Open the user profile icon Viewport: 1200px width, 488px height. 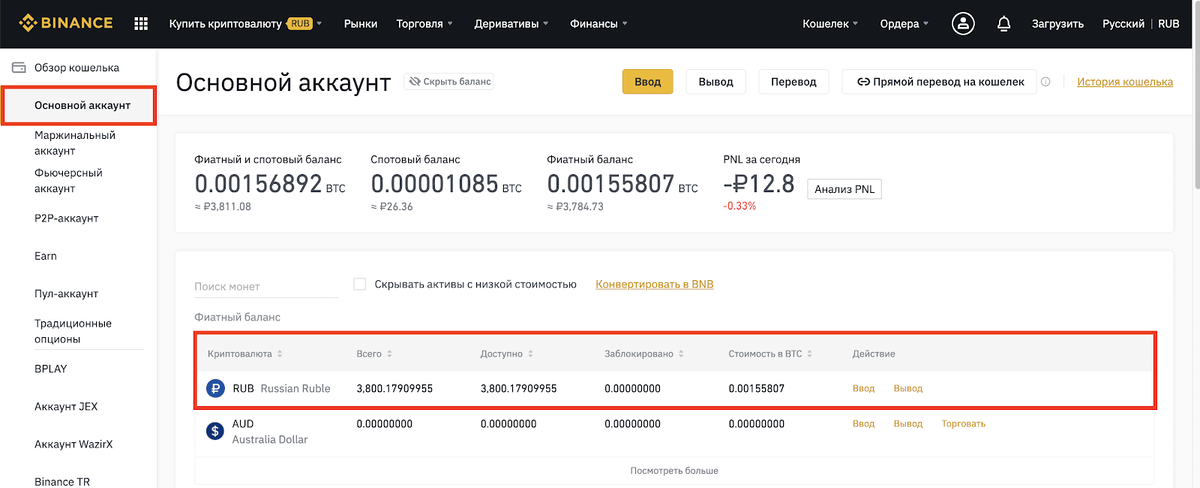click(963, 23)
